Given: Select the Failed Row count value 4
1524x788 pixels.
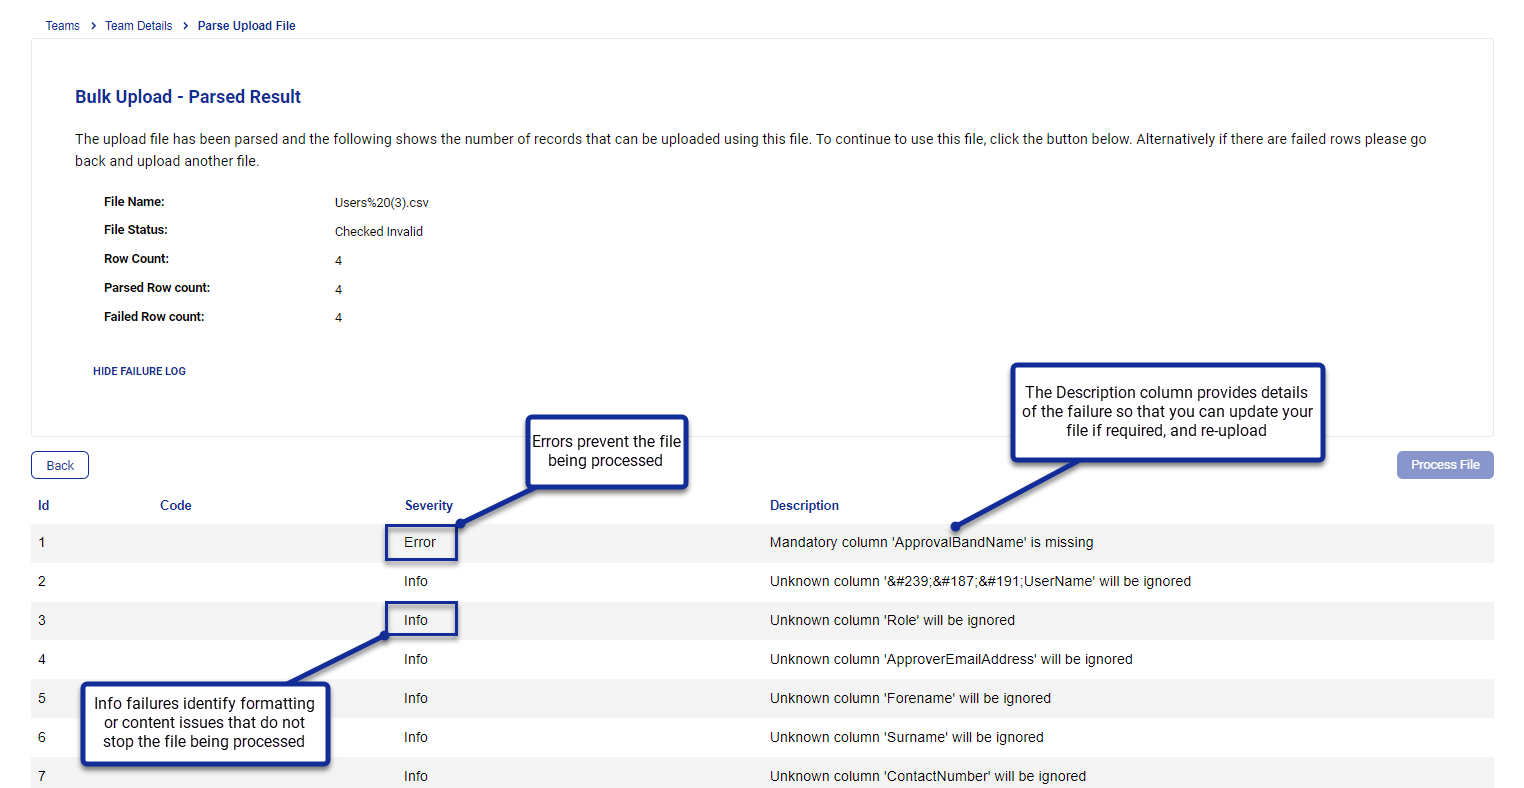Looking at the screenshot, I should (338, 317).
